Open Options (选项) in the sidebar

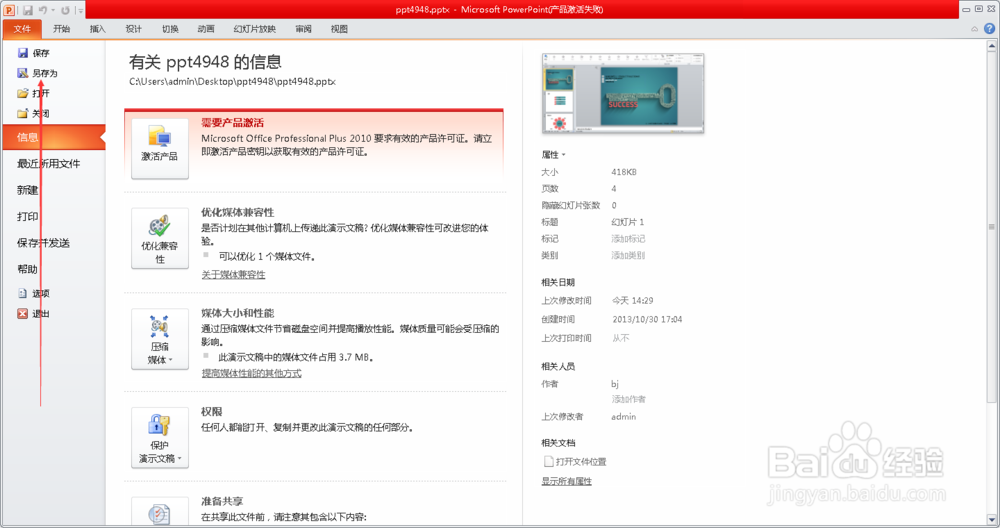tap(33, 293)
